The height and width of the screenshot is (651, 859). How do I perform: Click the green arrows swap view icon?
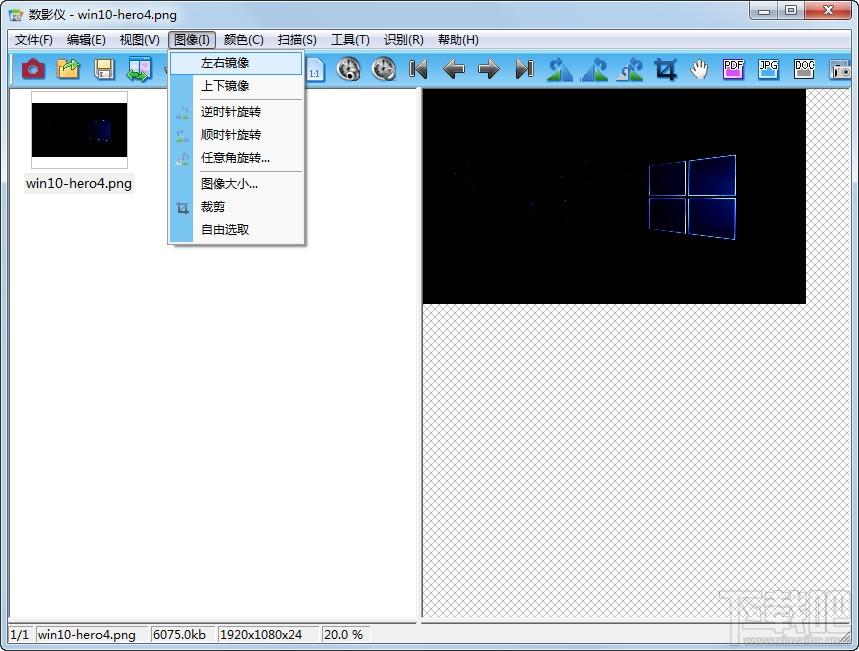pyautogui.click(x=139, y=69)
